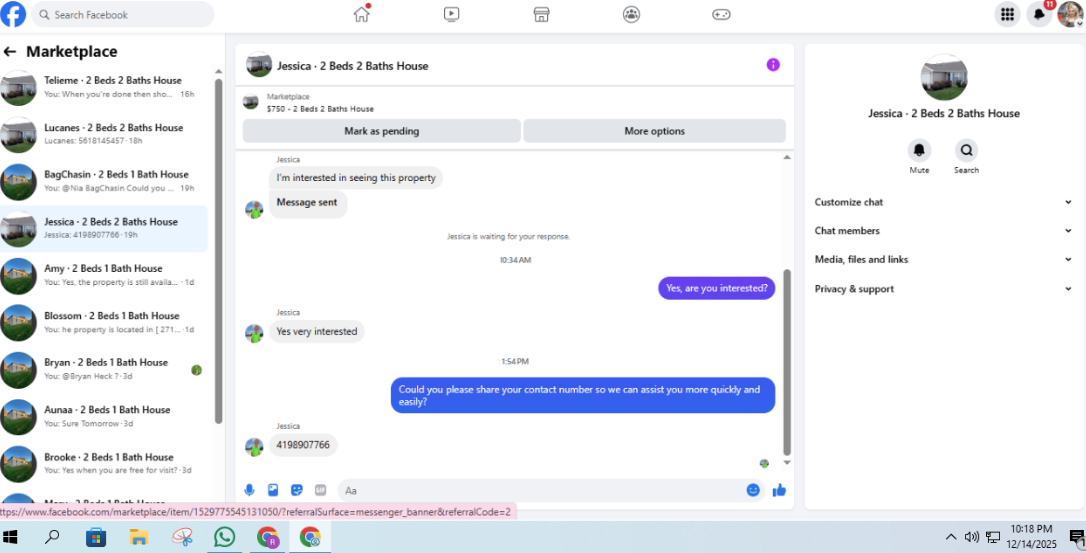Click the More options button
The height and width of the screenshot is (553, 1086).
point(655,131)
